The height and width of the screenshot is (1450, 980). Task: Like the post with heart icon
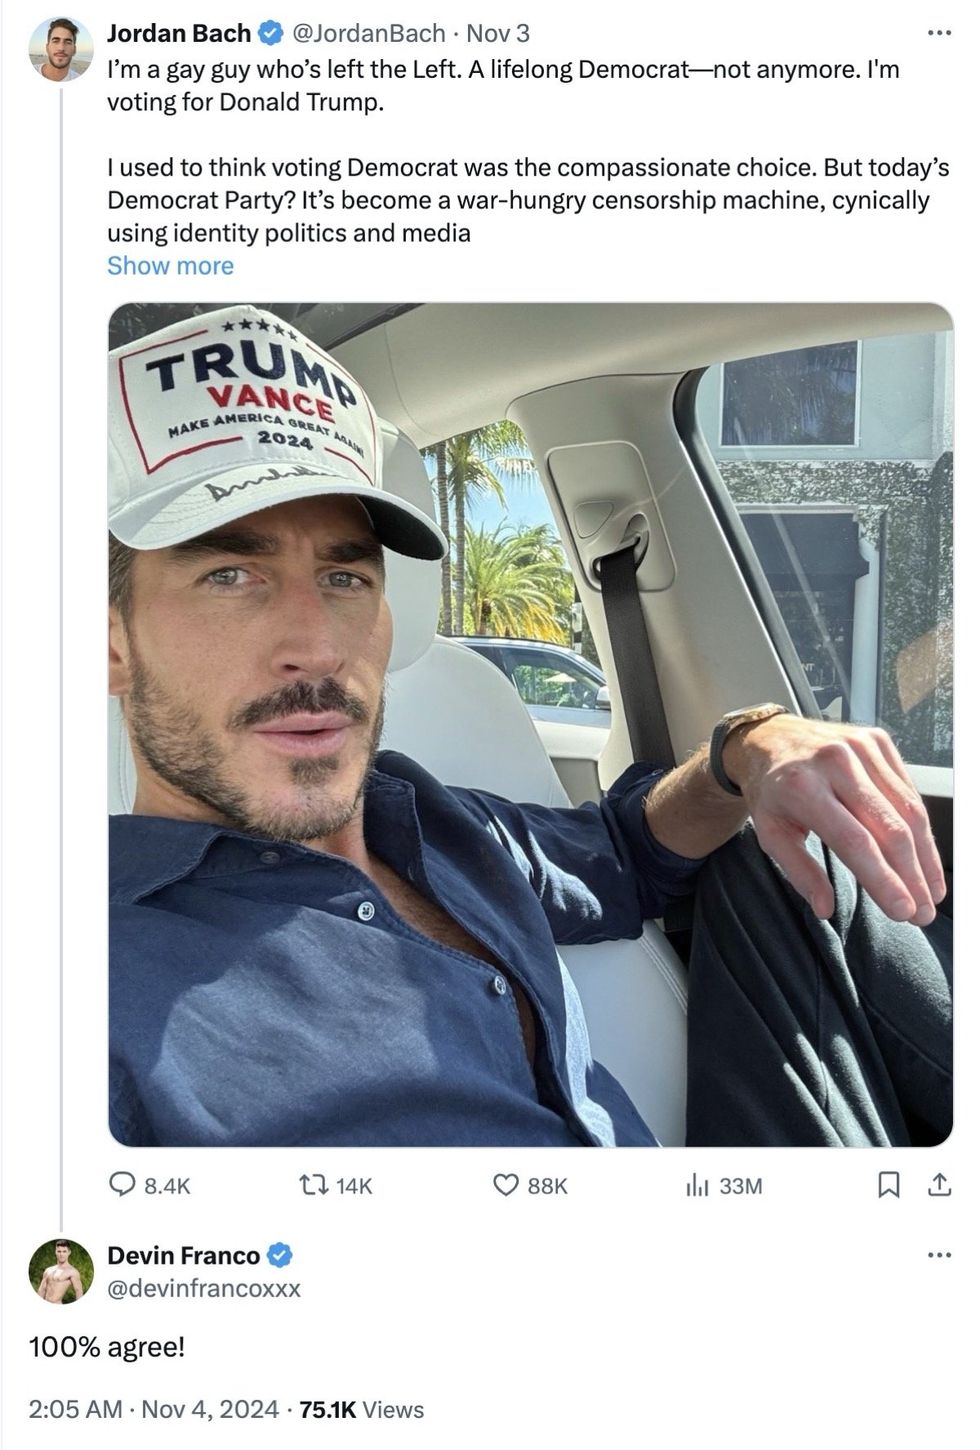(x=506, y=1185)
